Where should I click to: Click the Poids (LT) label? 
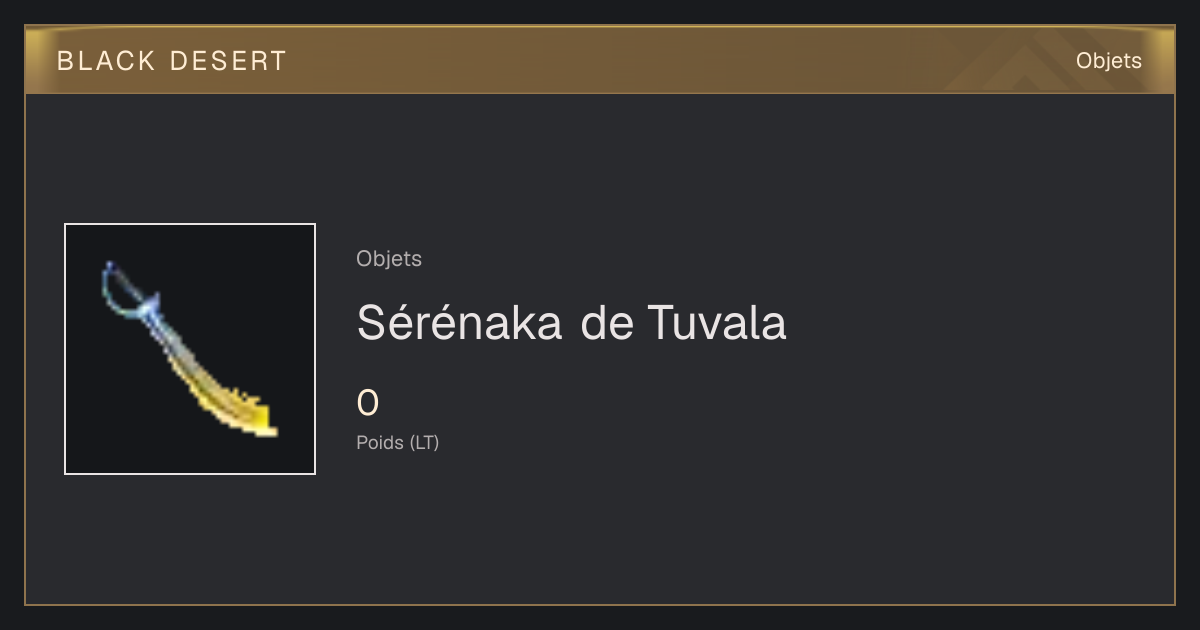point(398,442)
